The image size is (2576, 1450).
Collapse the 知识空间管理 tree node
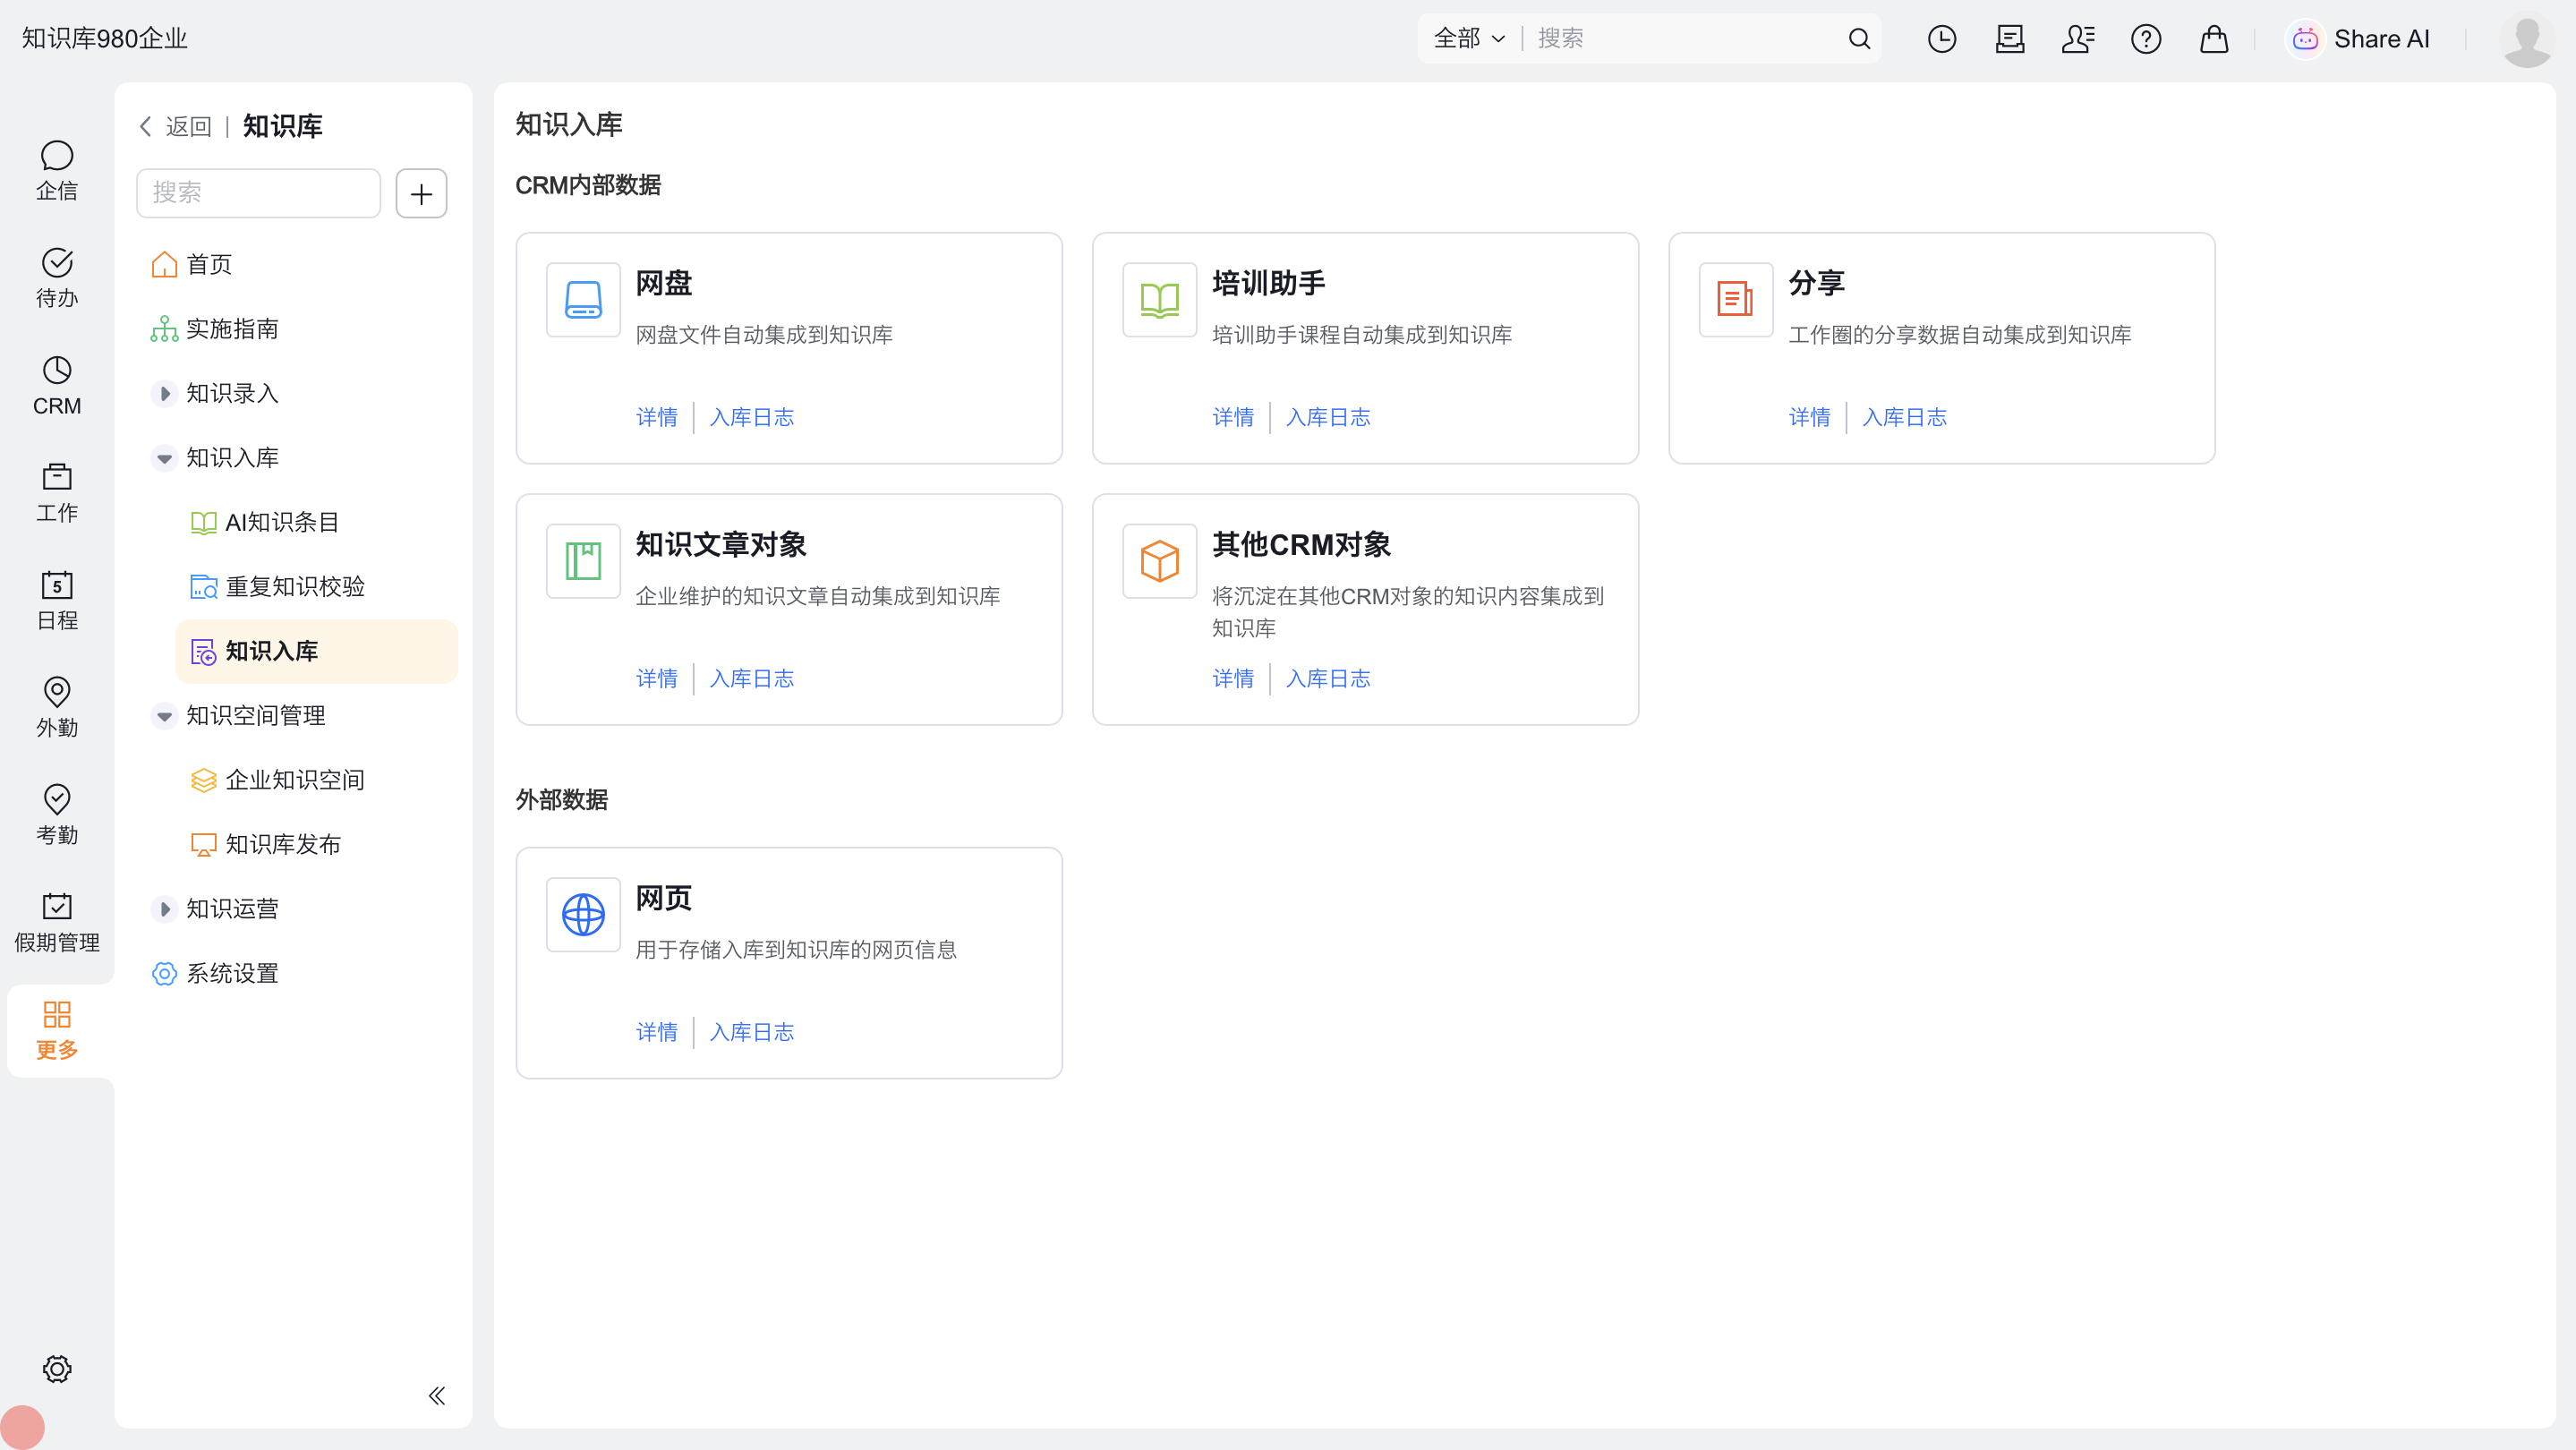165,716
